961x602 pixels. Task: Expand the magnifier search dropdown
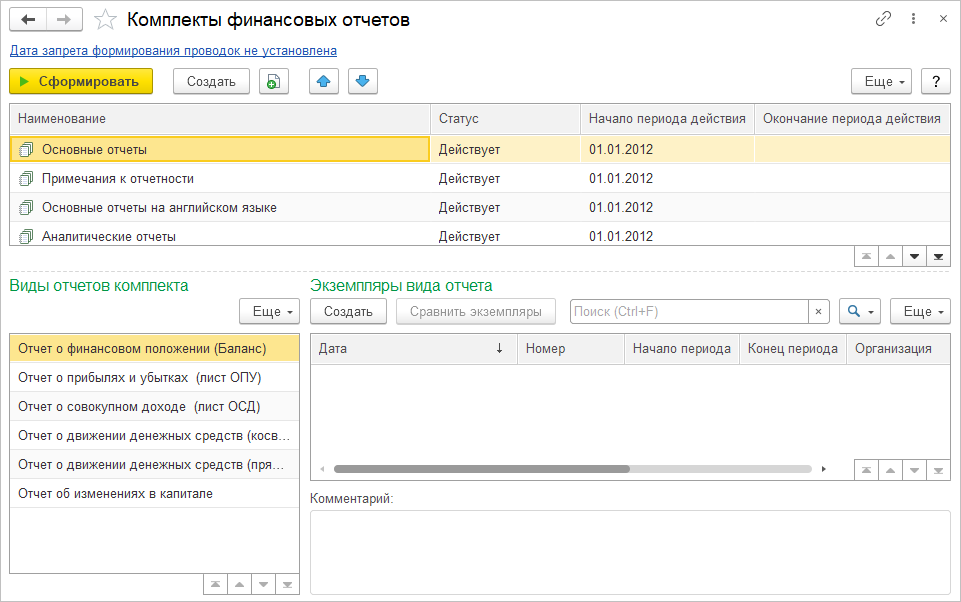tap(859, 312)
